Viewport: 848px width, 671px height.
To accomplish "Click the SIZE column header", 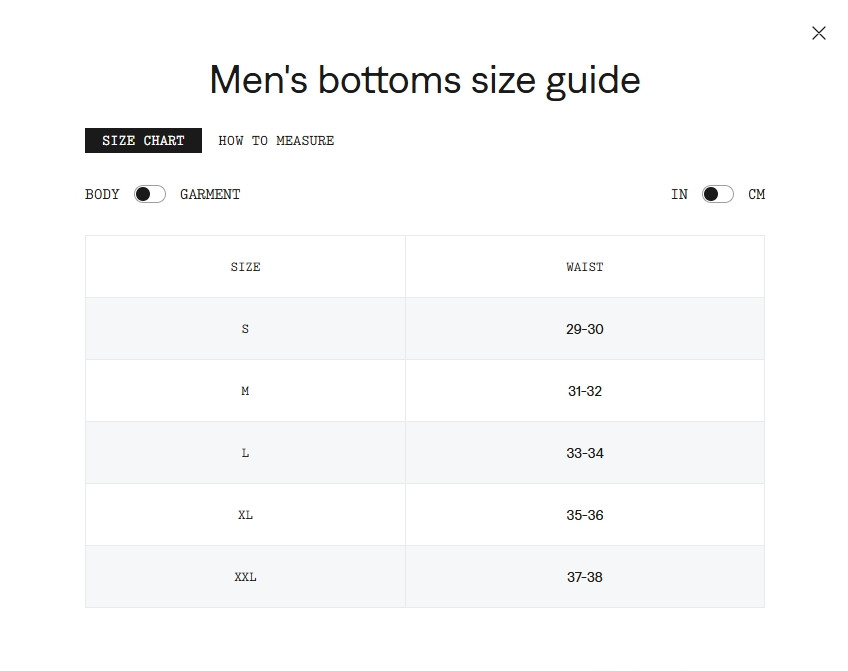I will pyautogui.click(x=246, y=267).
